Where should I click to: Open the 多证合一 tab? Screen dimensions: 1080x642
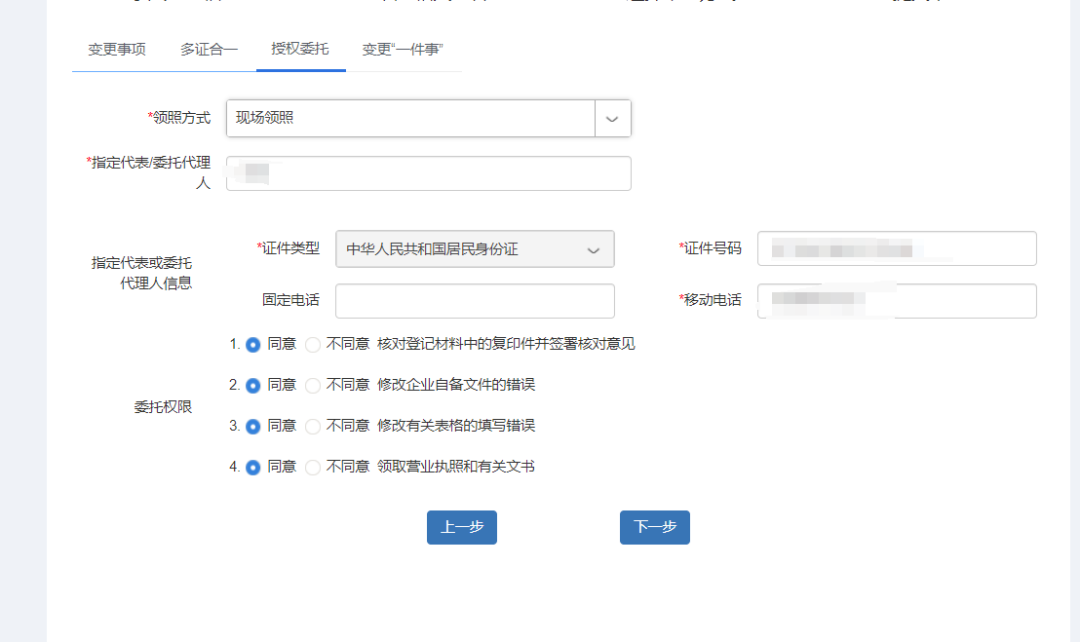(x=207, y=48)
